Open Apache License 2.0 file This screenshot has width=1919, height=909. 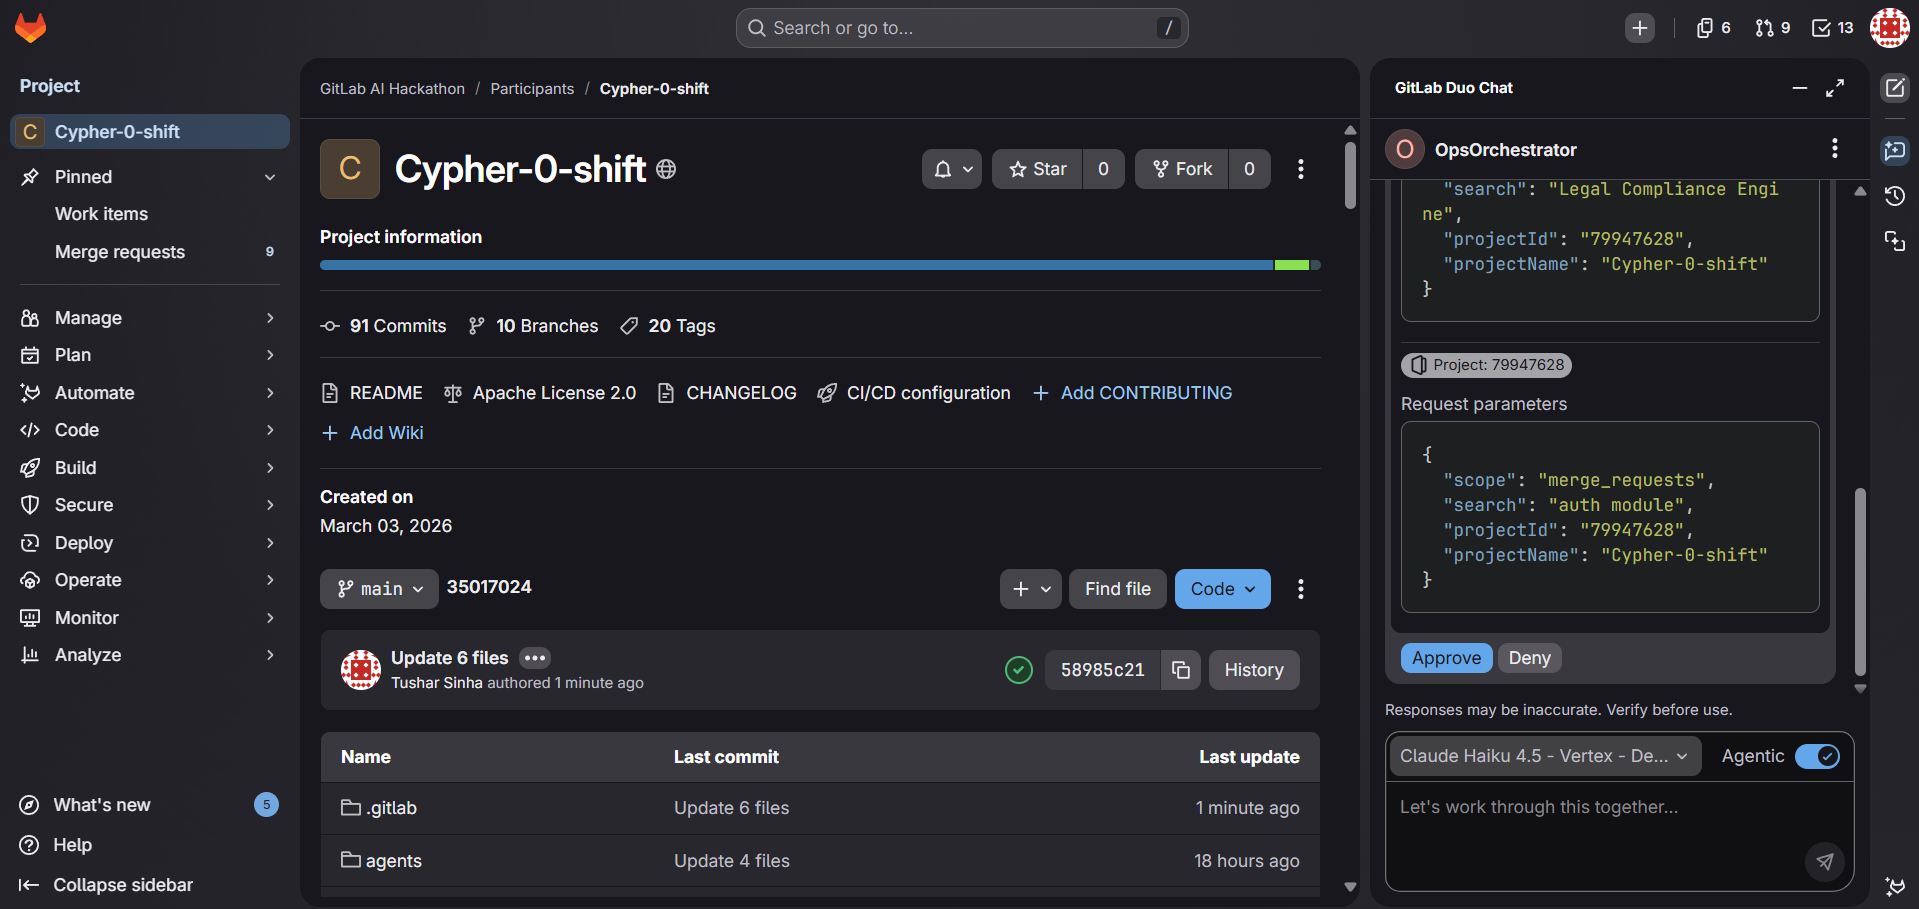[540, 393]
